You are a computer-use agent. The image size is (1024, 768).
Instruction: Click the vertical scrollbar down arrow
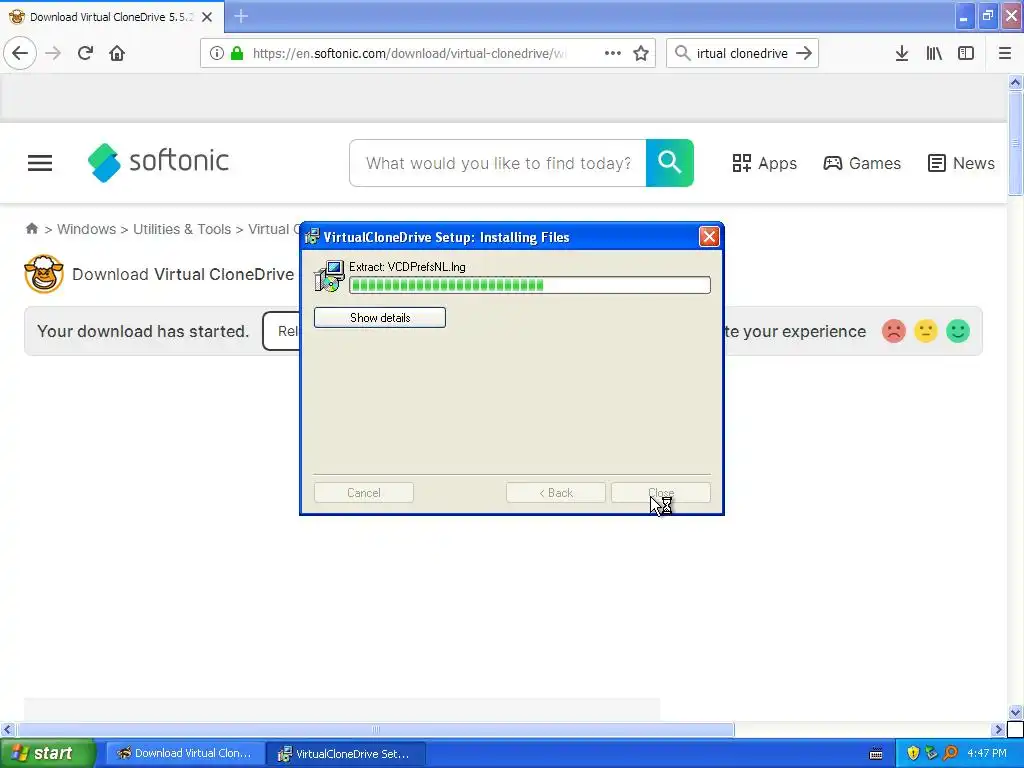click(x=1015, y=712)
